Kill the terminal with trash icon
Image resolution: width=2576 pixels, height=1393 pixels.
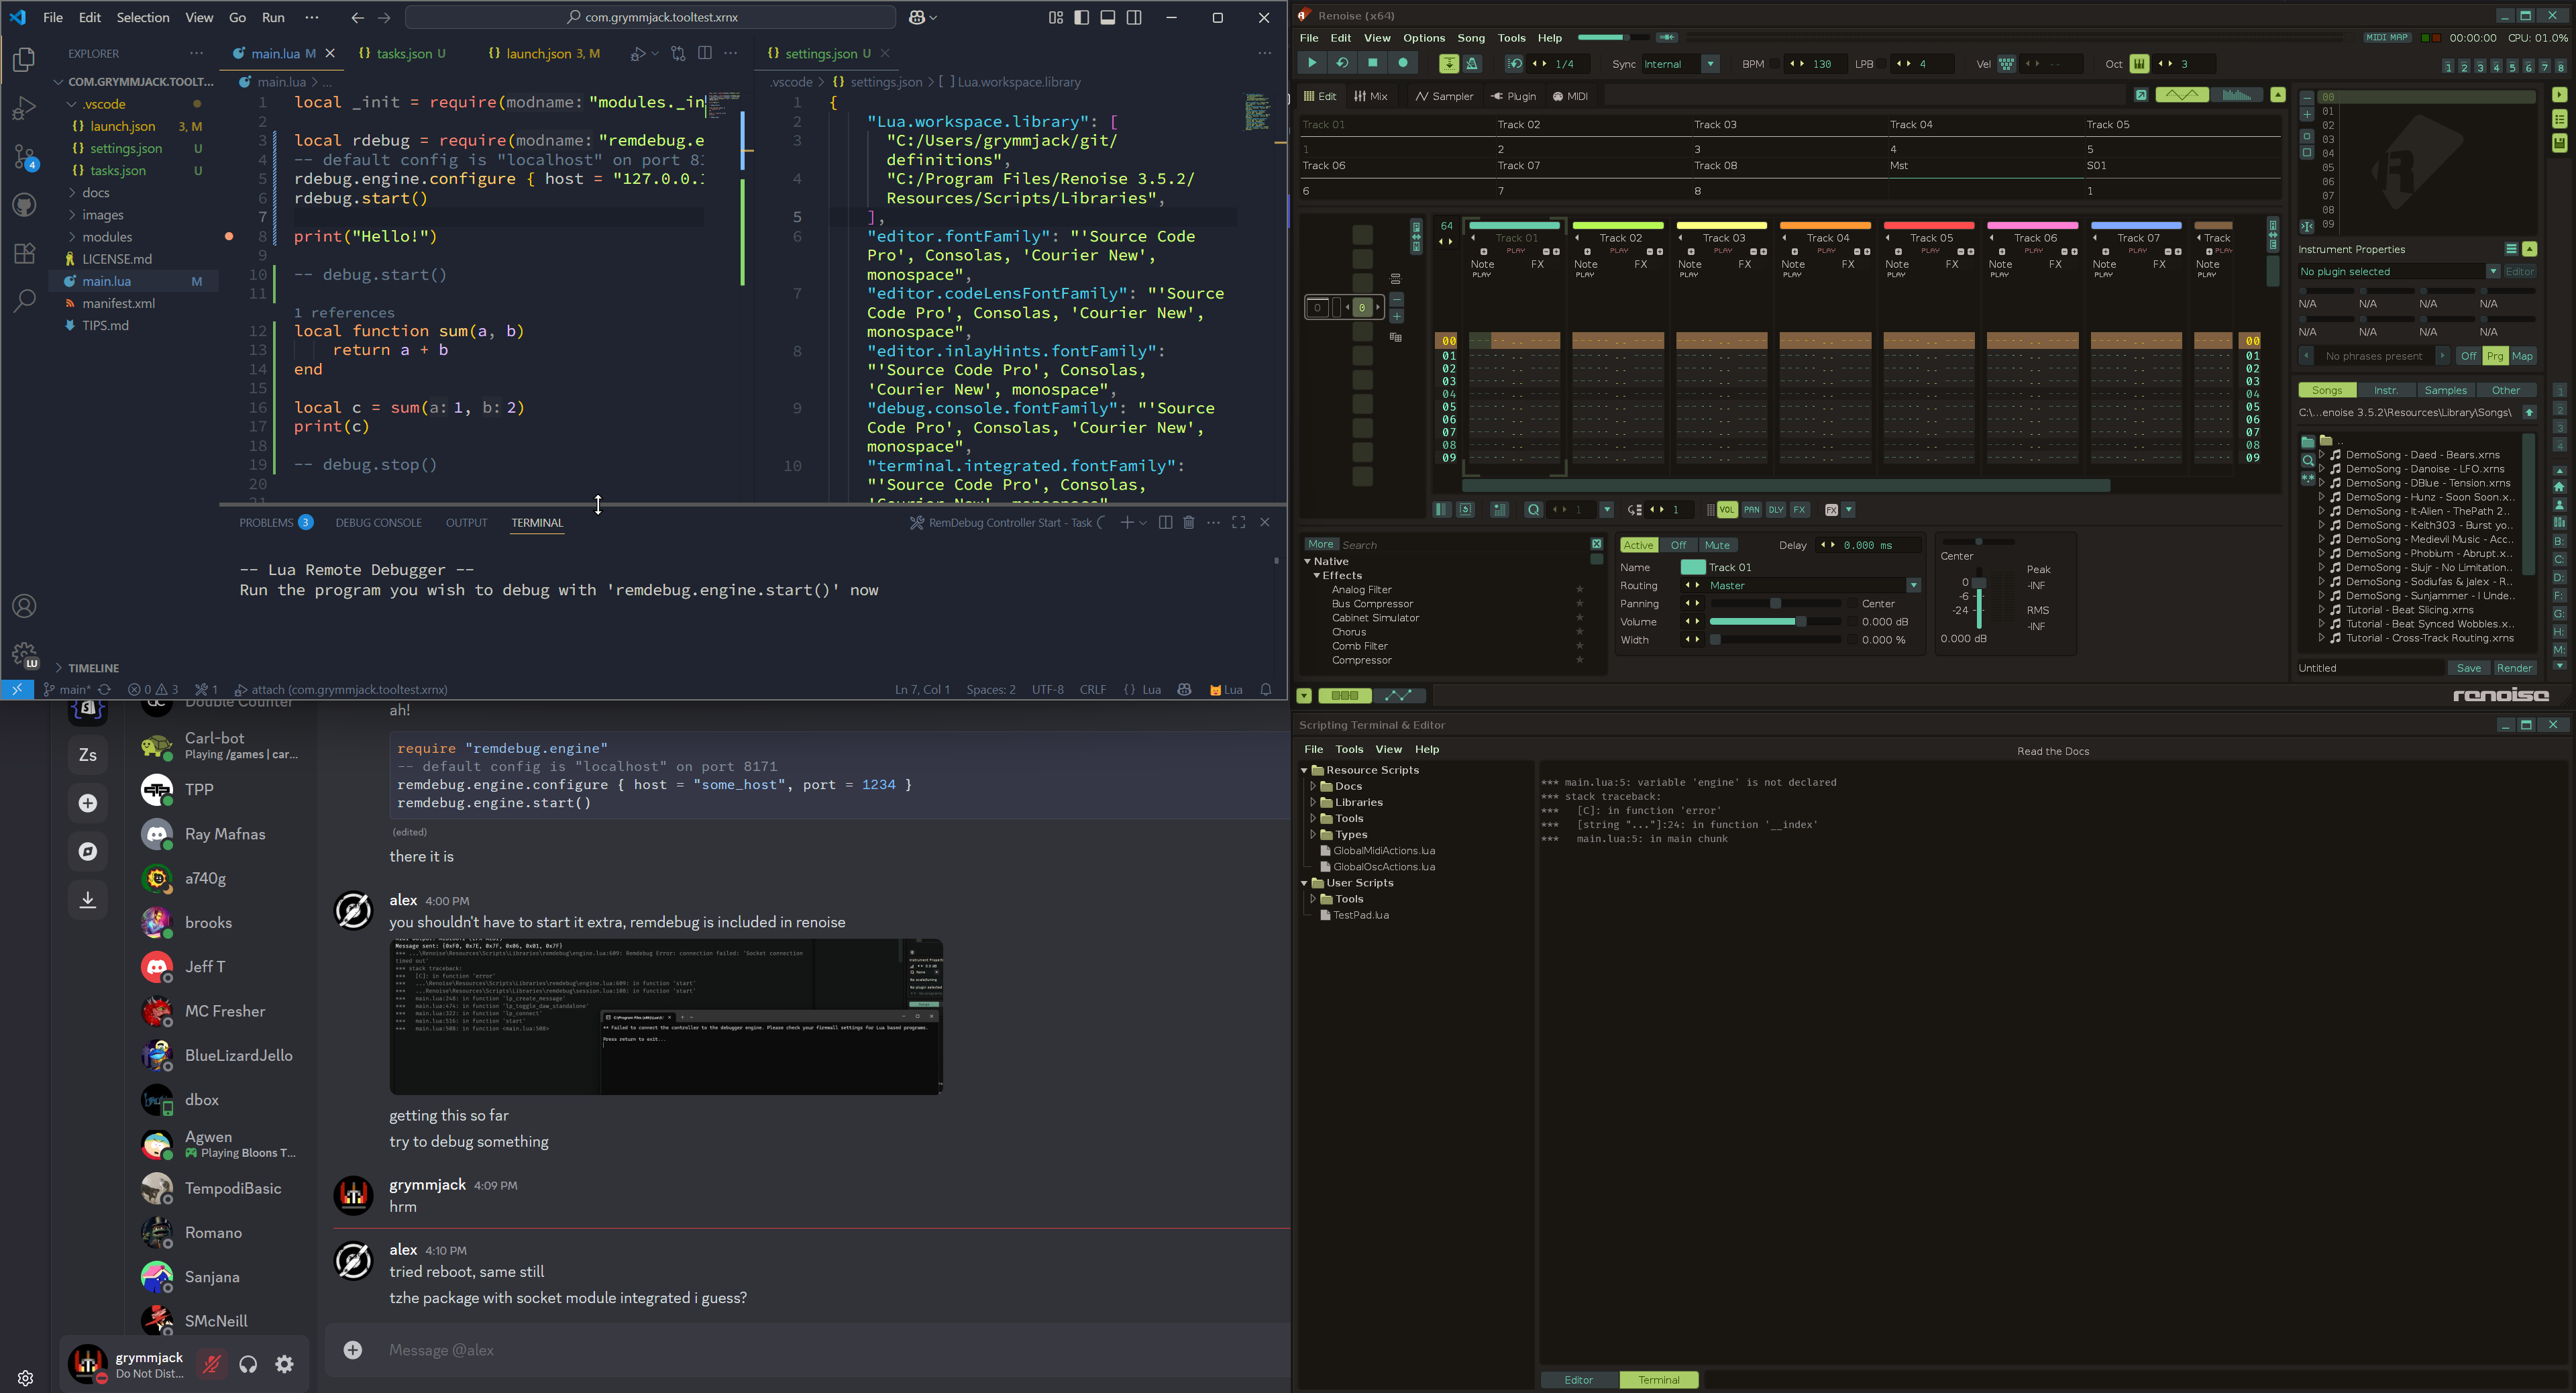pos(1189,522)
